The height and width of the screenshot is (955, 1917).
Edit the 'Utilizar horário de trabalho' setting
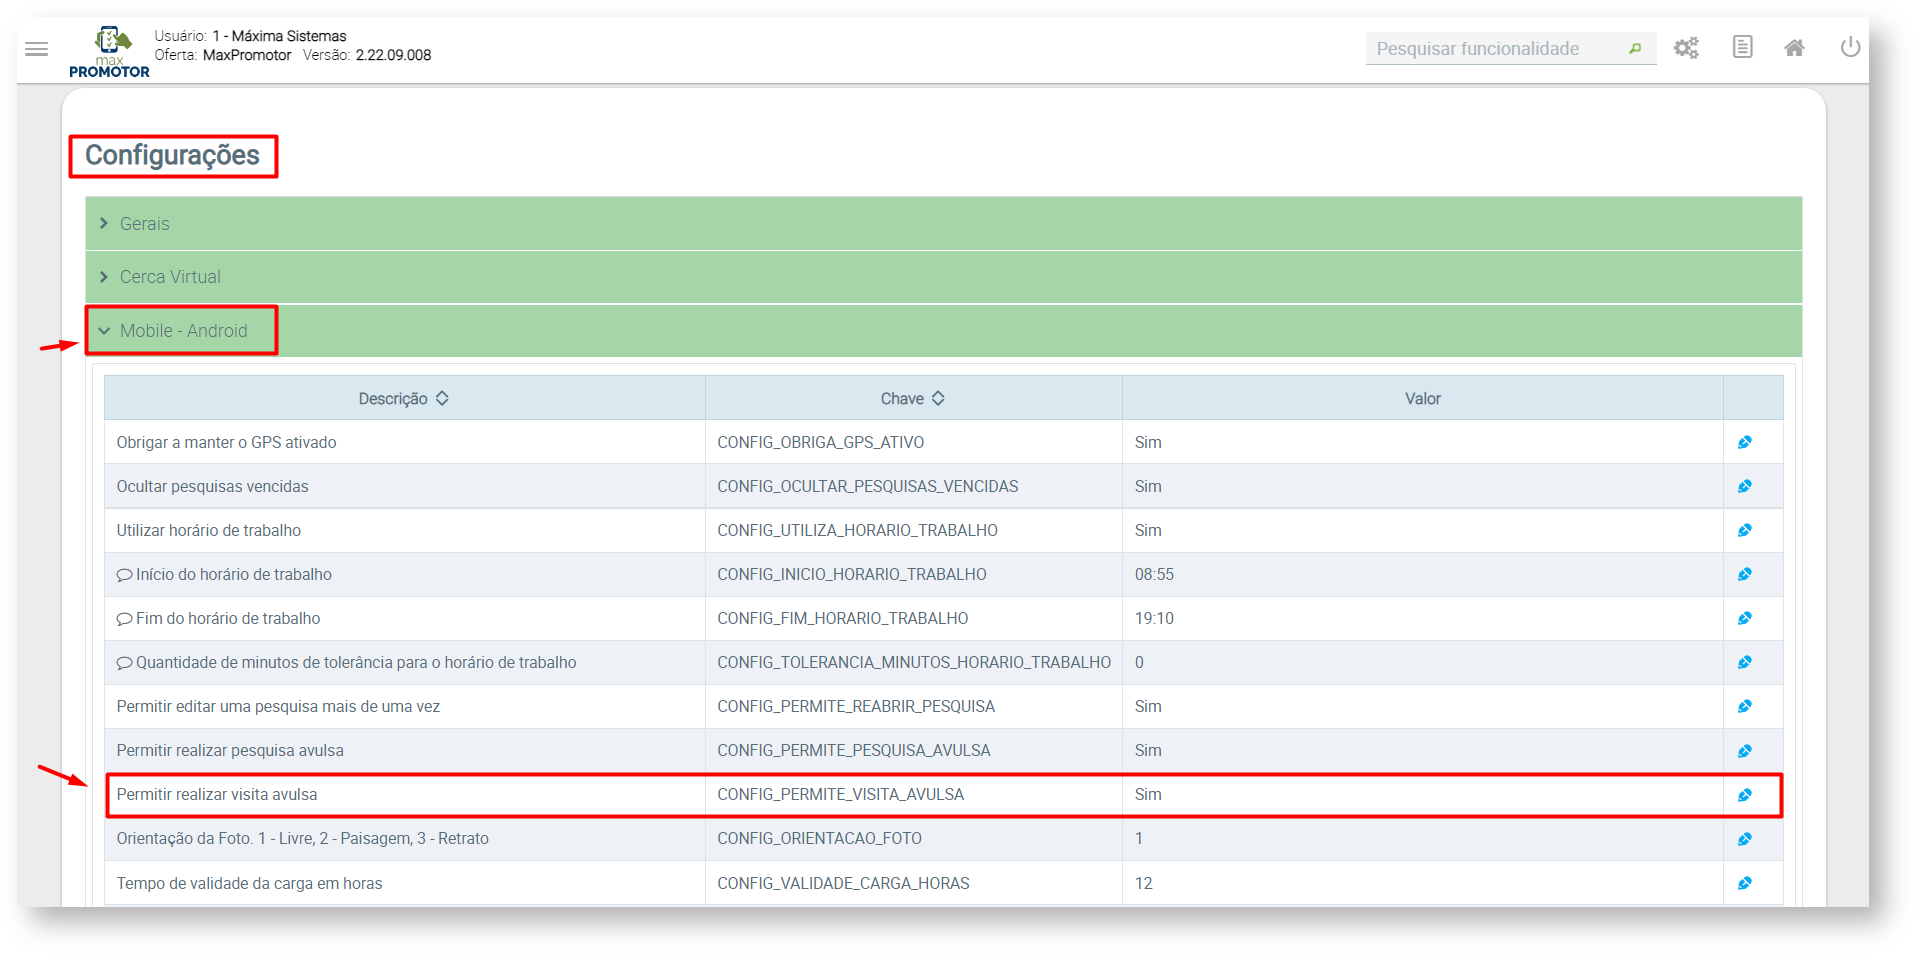tap(1745, 530)
